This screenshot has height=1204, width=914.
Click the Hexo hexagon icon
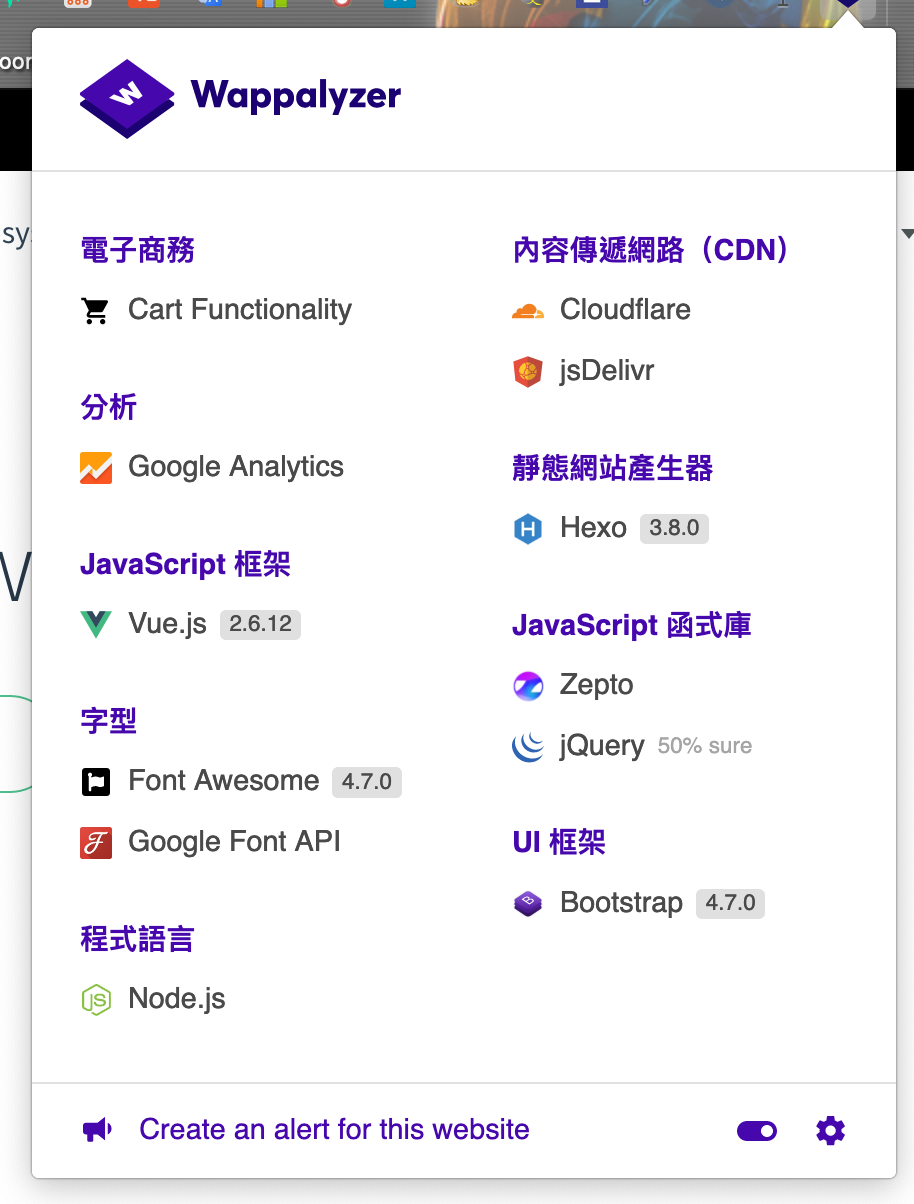pos(528,528)
